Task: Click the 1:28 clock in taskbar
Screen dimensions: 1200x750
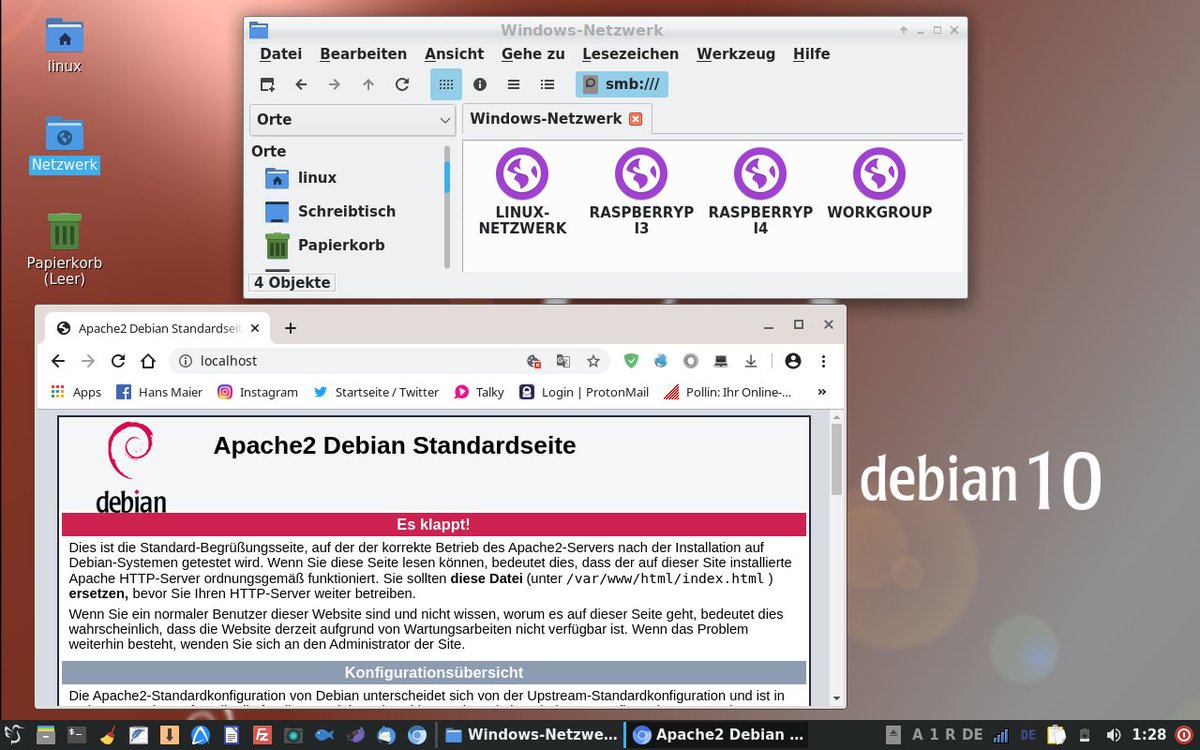Action: 1150,735
